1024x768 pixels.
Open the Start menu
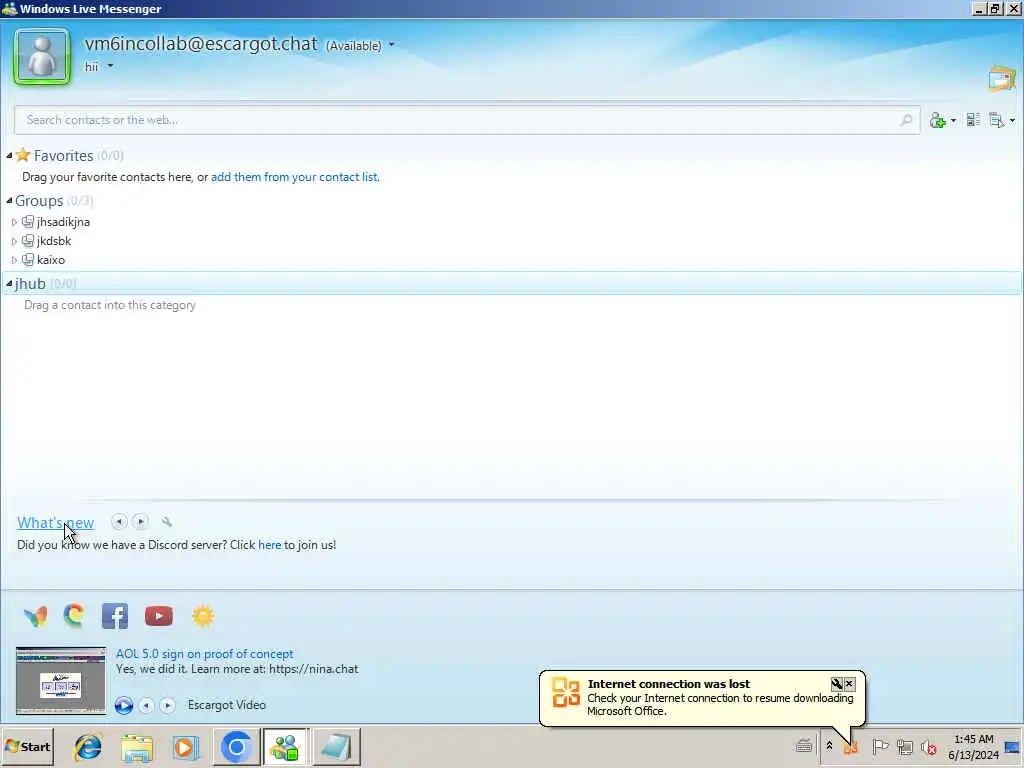[27, 746]
